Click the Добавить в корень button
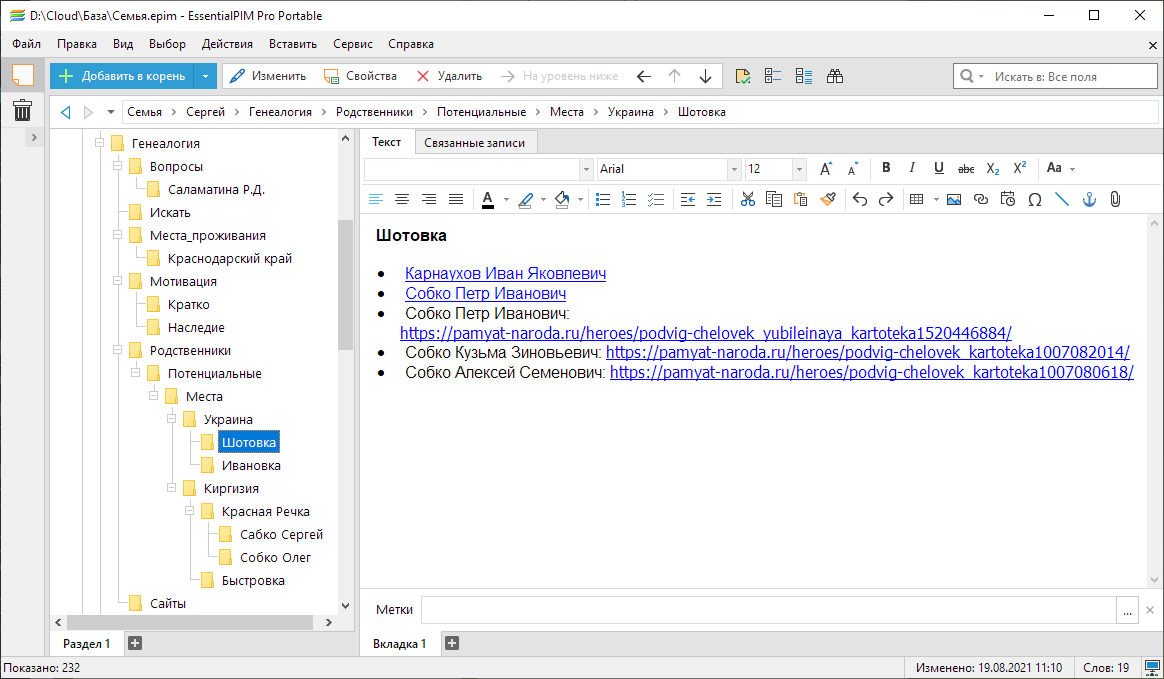The height and width of the screenshot is (679, 1164). coord(122,76)
